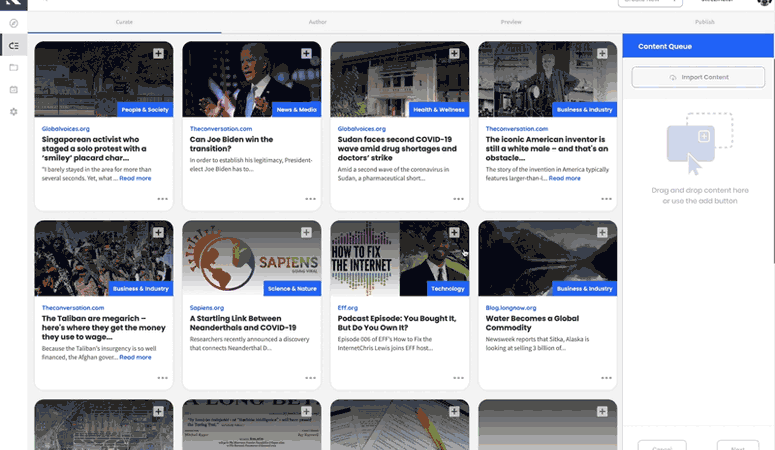This screenshot has height=450, width=775.
Task: Open more options for American inventor card
Action: [x=606, y=199]
